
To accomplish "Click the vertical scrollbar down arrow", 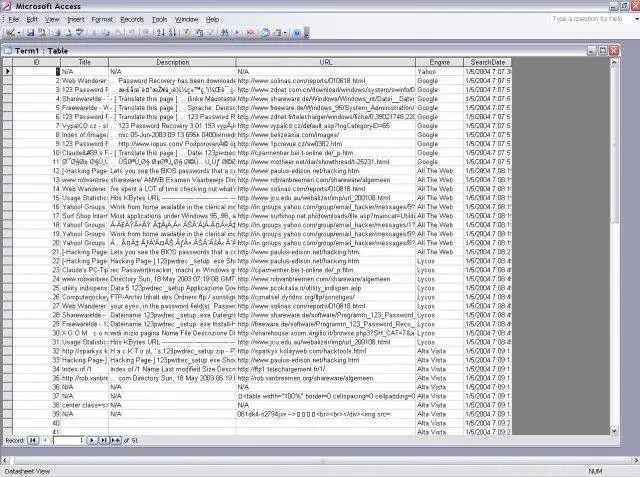I will pyautogui.click(x=614, y=431).
